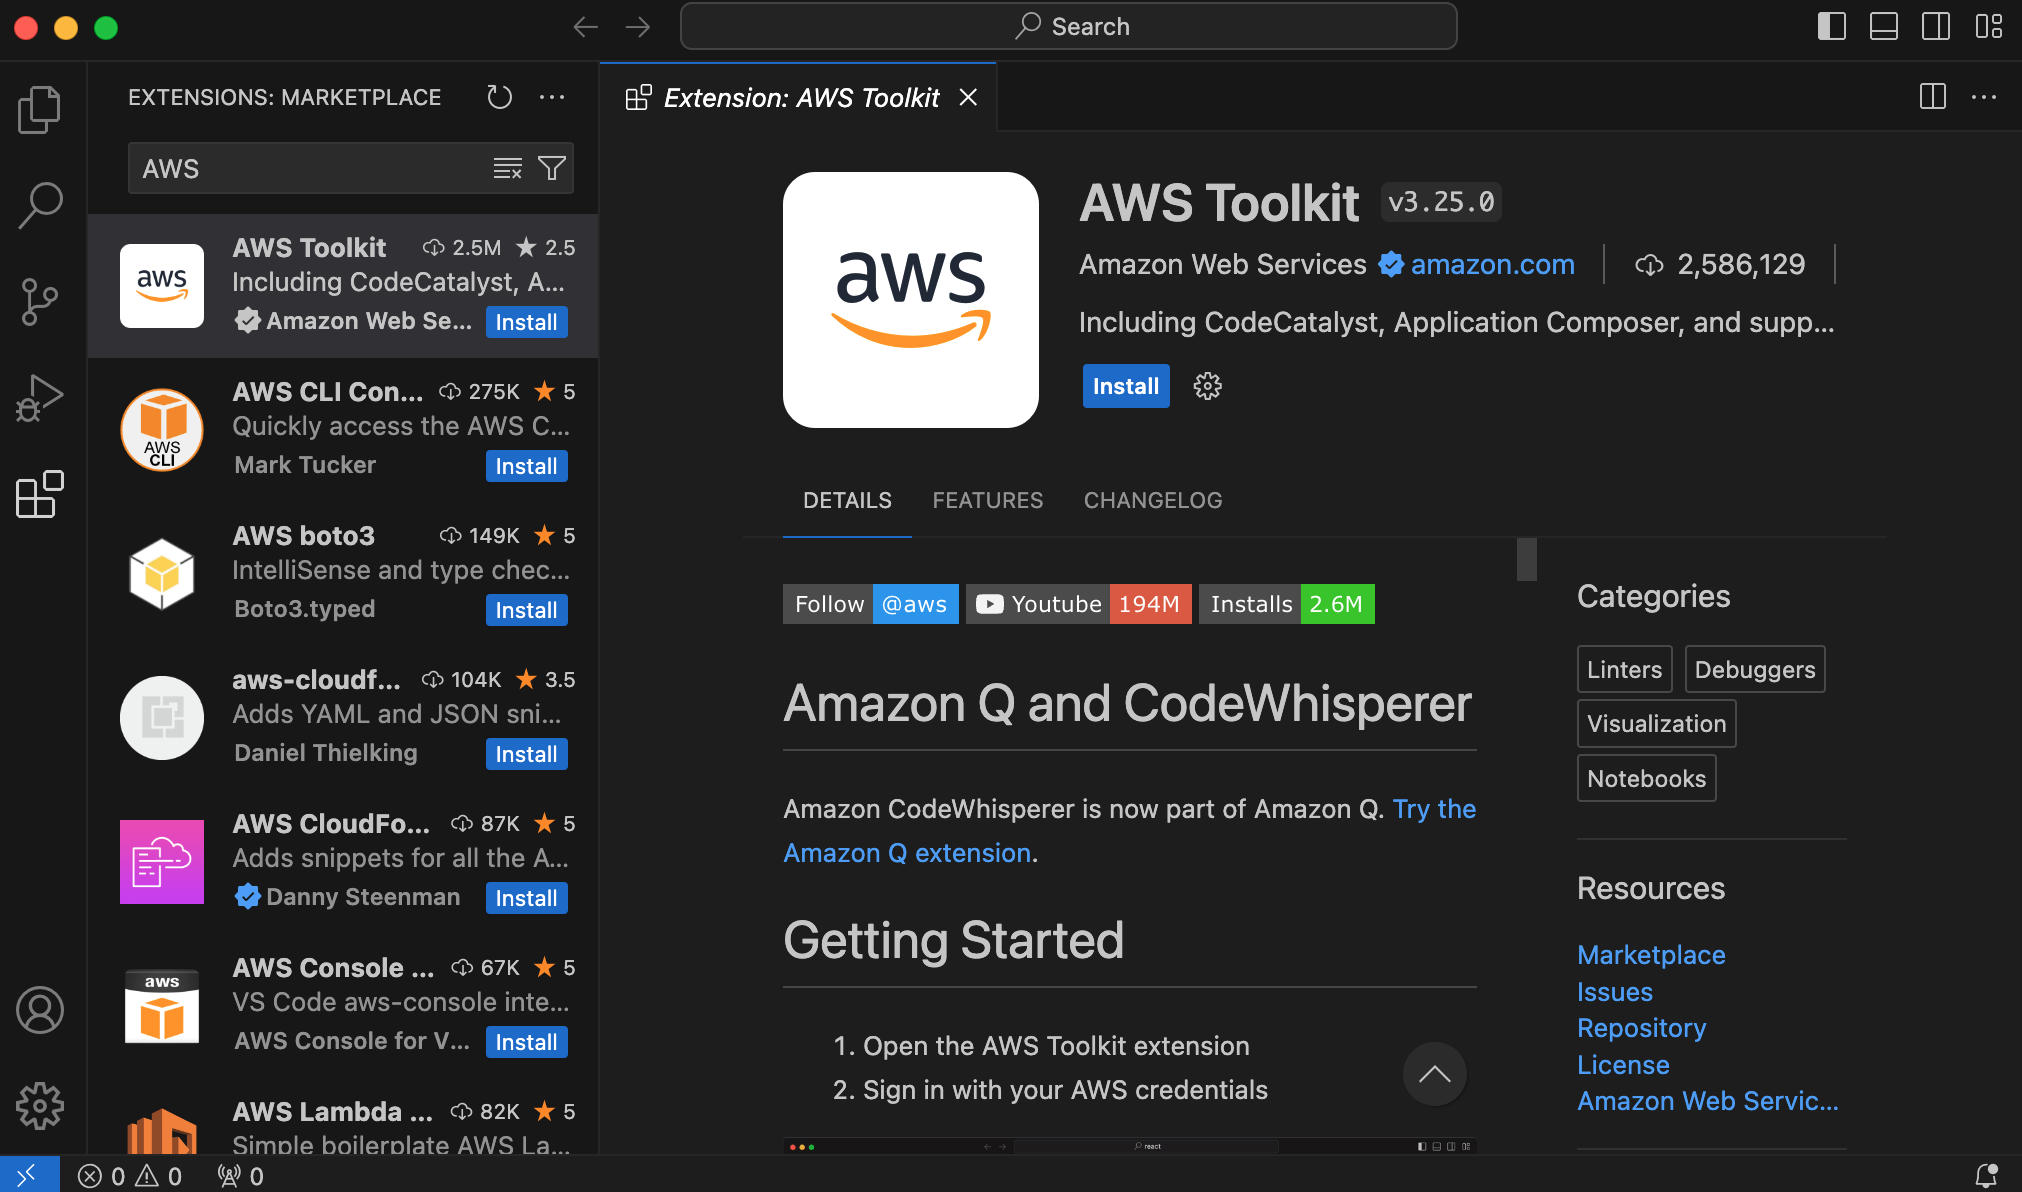
Task: Install the AWS CLI Configure extension
Action: [x=527, y=466]
